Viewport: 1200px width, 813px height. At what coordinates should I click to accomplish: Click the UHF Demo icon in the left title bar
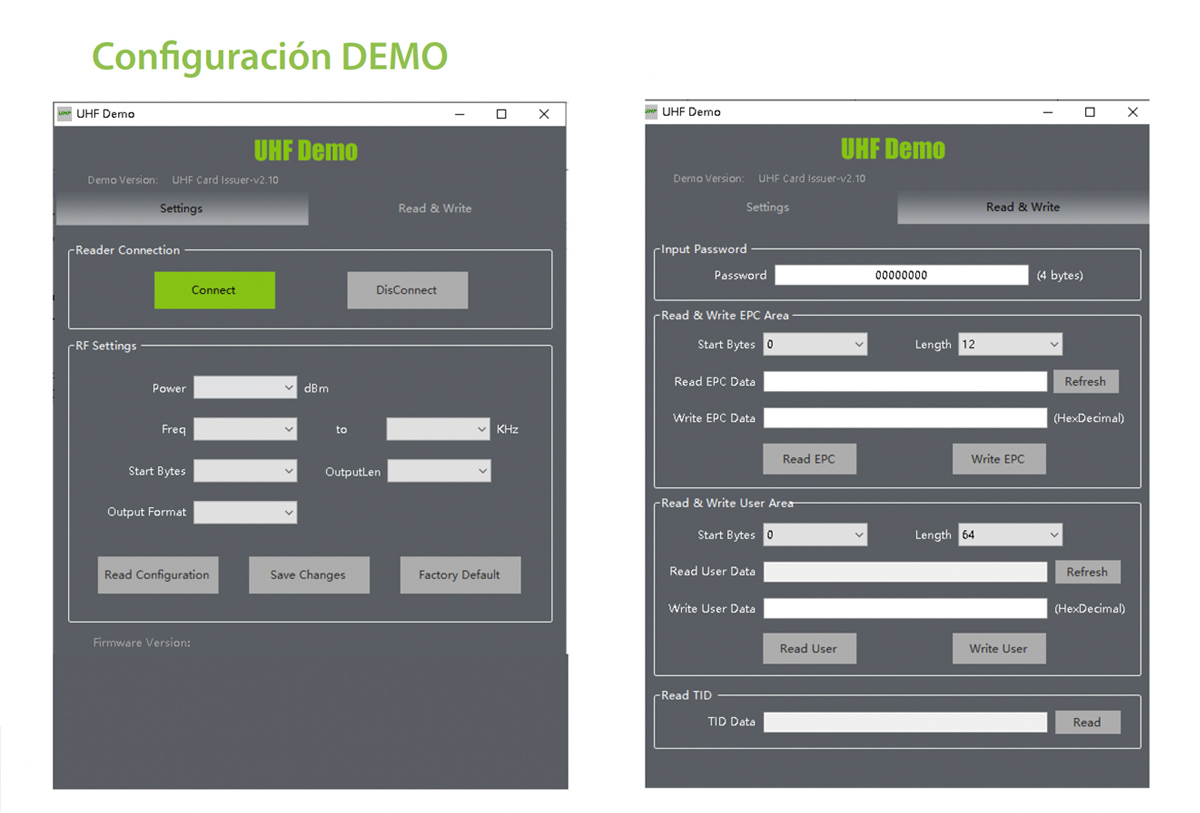click(x=64, y=113)
